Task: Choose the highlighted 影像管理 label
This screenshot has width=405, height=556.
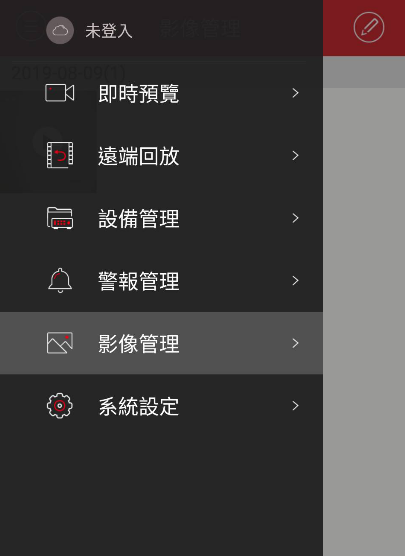Action: coord(139,344)
